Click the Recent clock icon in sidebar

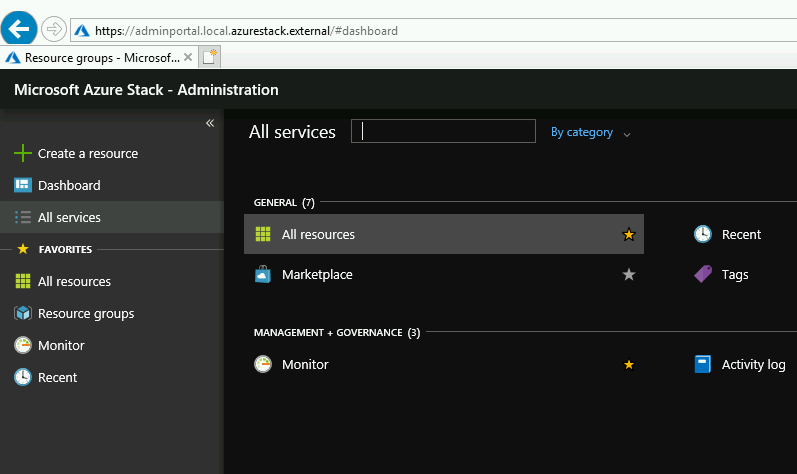click(x=23, y=377)
